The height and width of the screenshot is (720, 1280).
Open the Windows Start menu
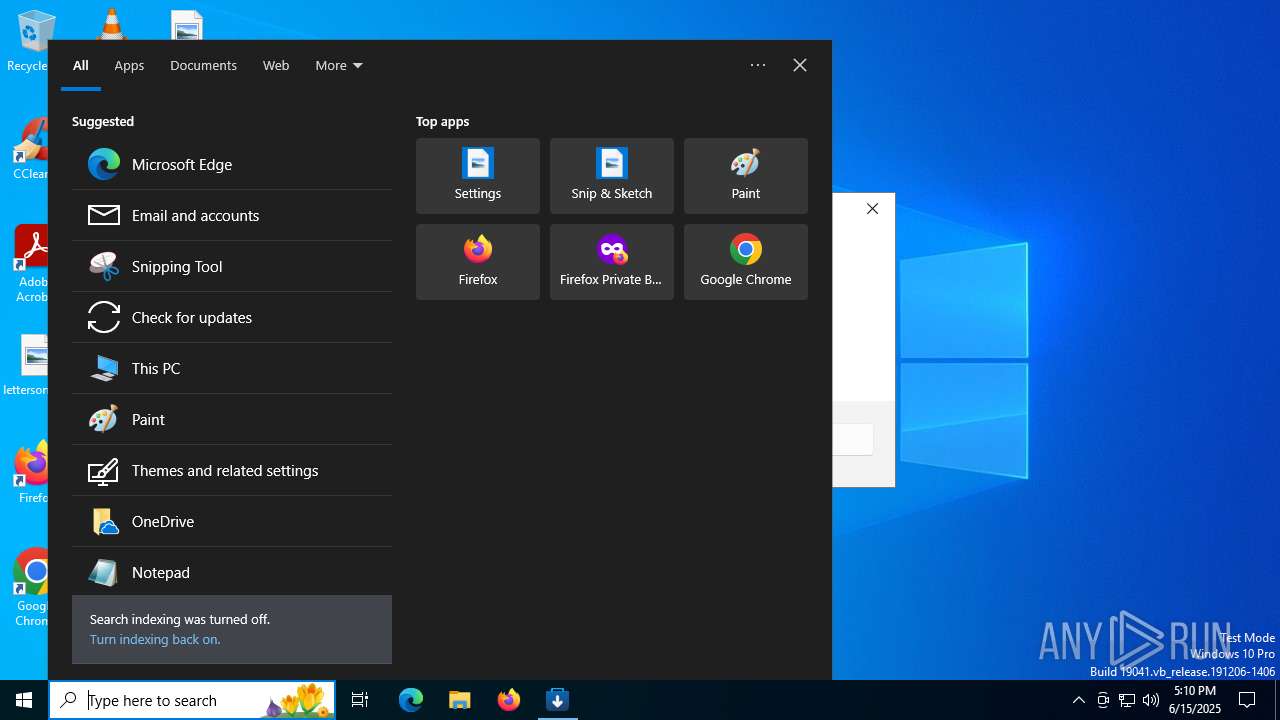coord(24,700)
